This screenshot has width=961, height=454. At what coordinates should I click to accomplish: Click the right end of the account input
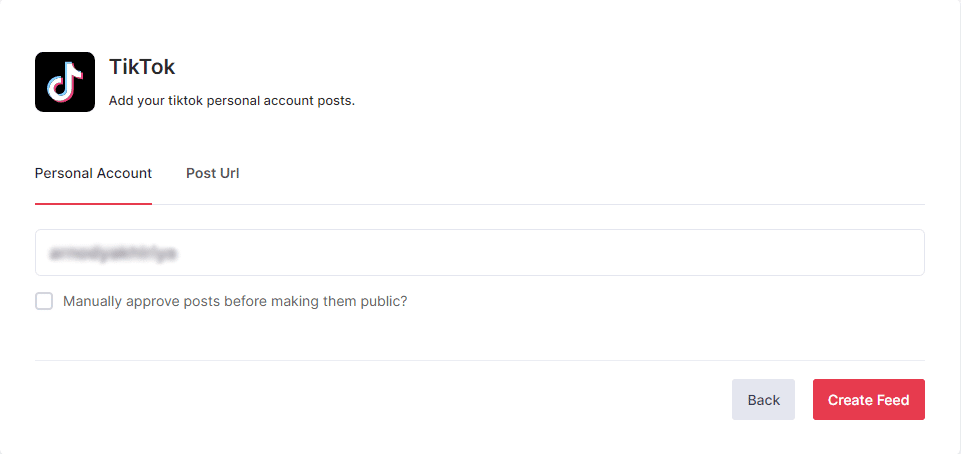[900, 253]
